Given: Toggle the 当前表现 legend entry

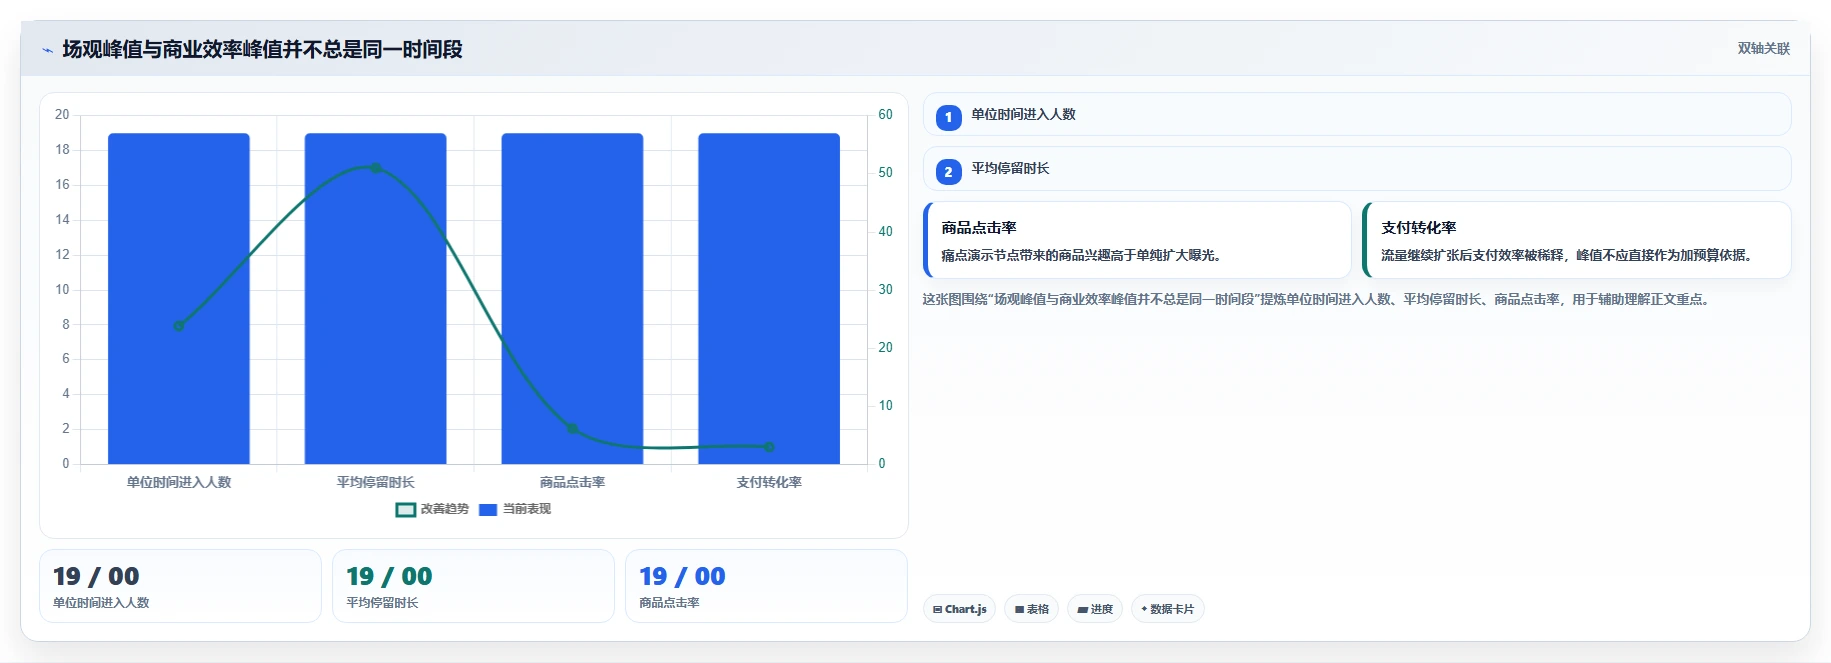Looking at the screenshot, I should pos(515,509).
